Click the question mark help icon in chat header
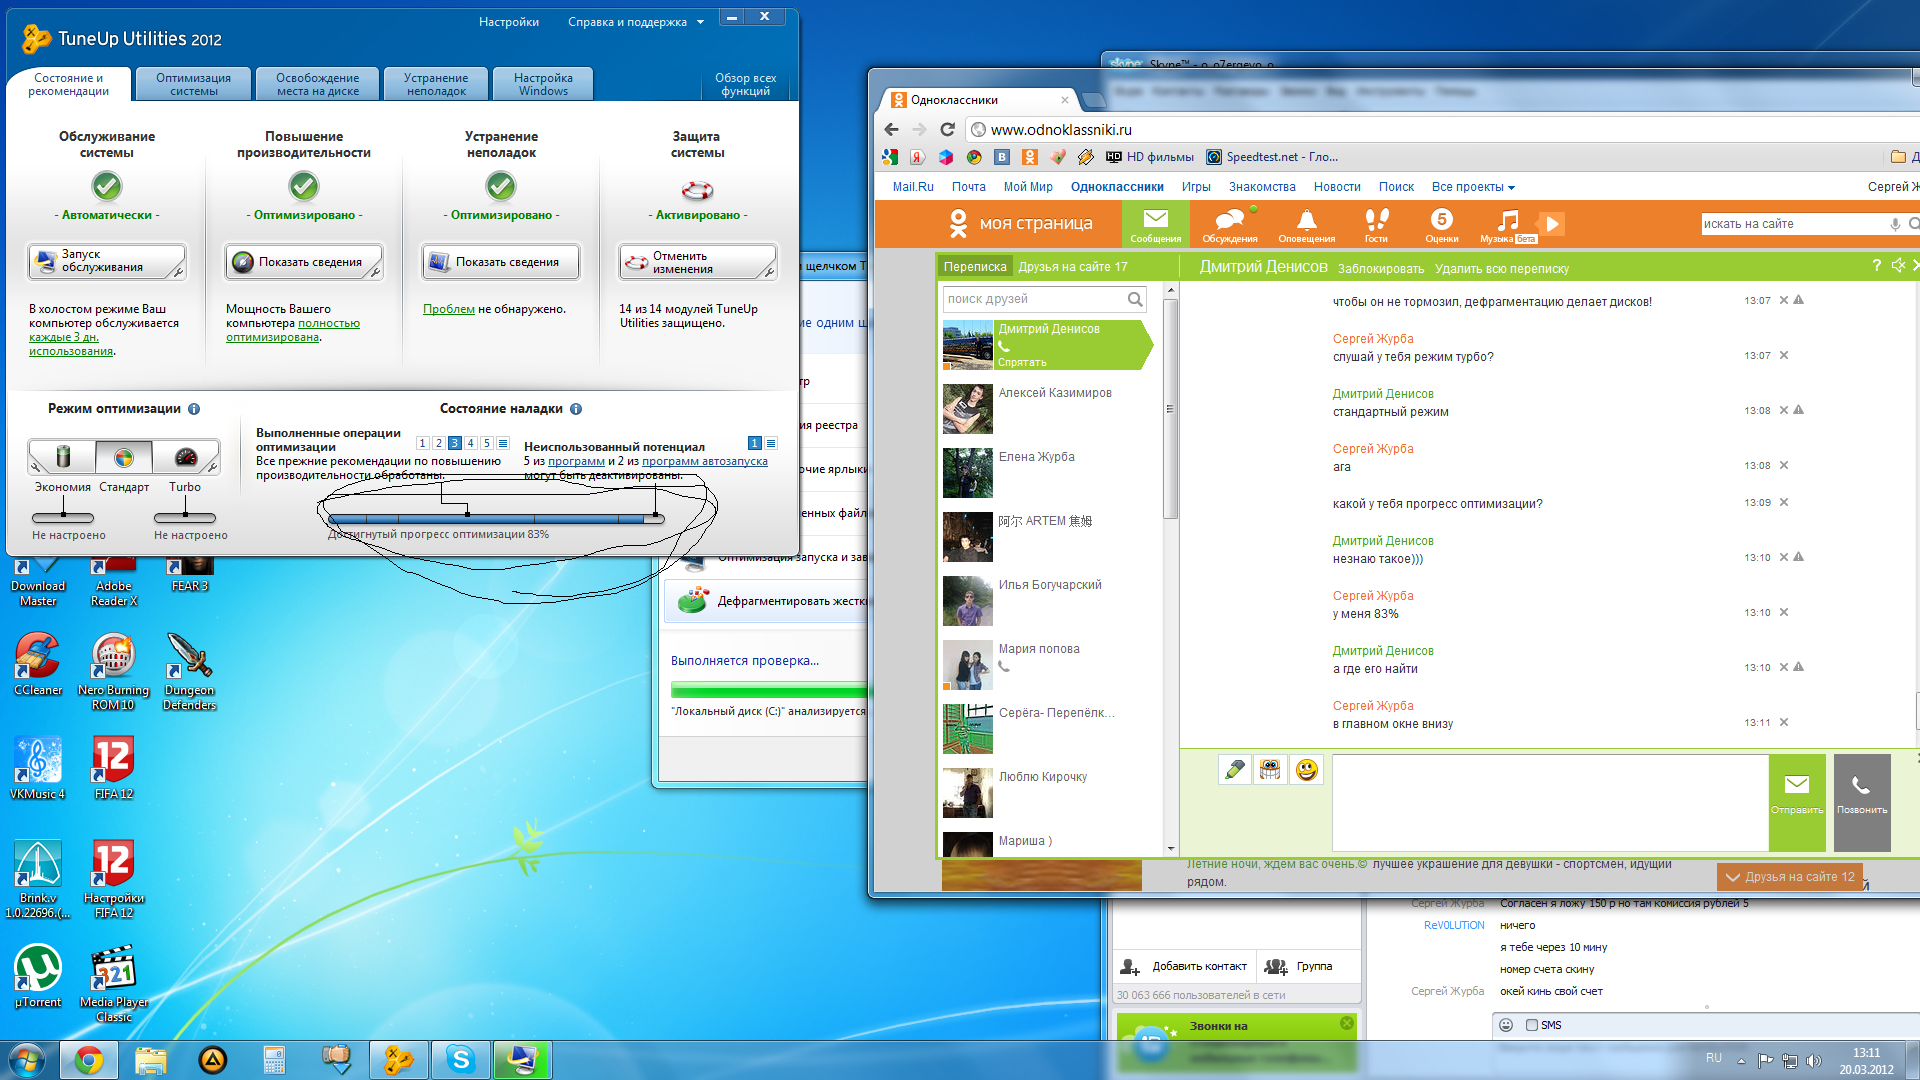The width and height of the screenshot is (1920, 1080). pos(1877,265)
